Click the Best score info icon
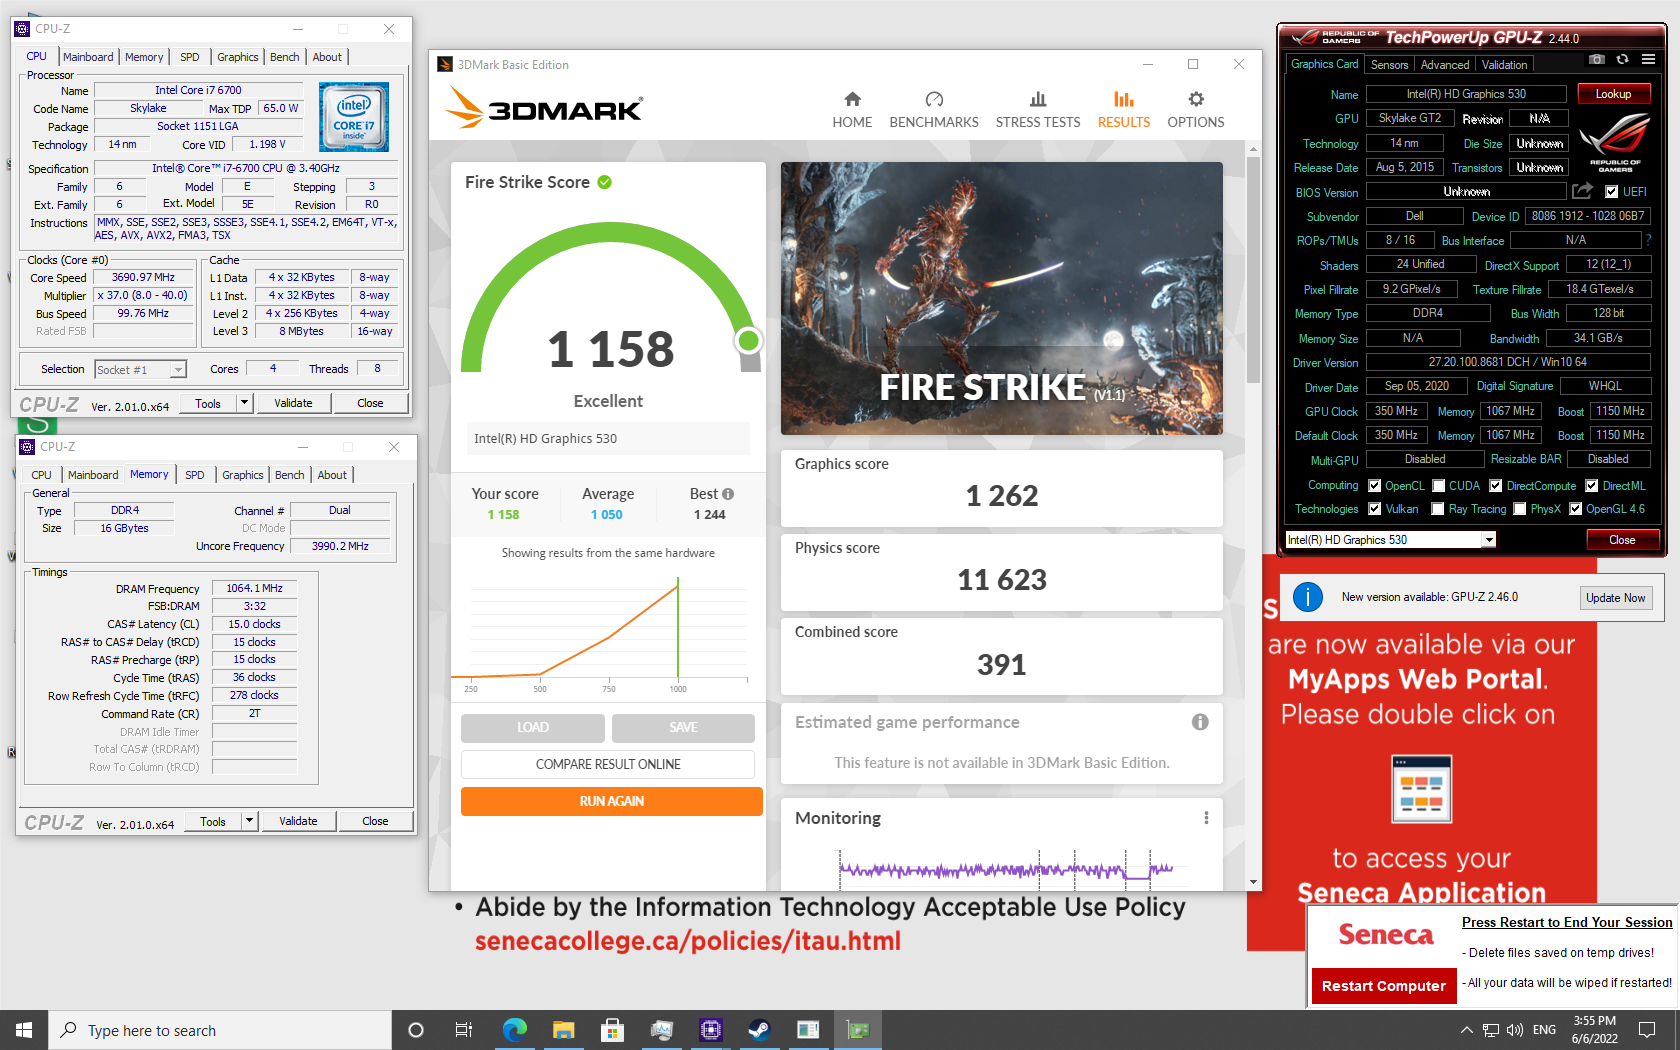Image resolution: width=1680 pixels, height=1050 pixels. tap(728, 494)
